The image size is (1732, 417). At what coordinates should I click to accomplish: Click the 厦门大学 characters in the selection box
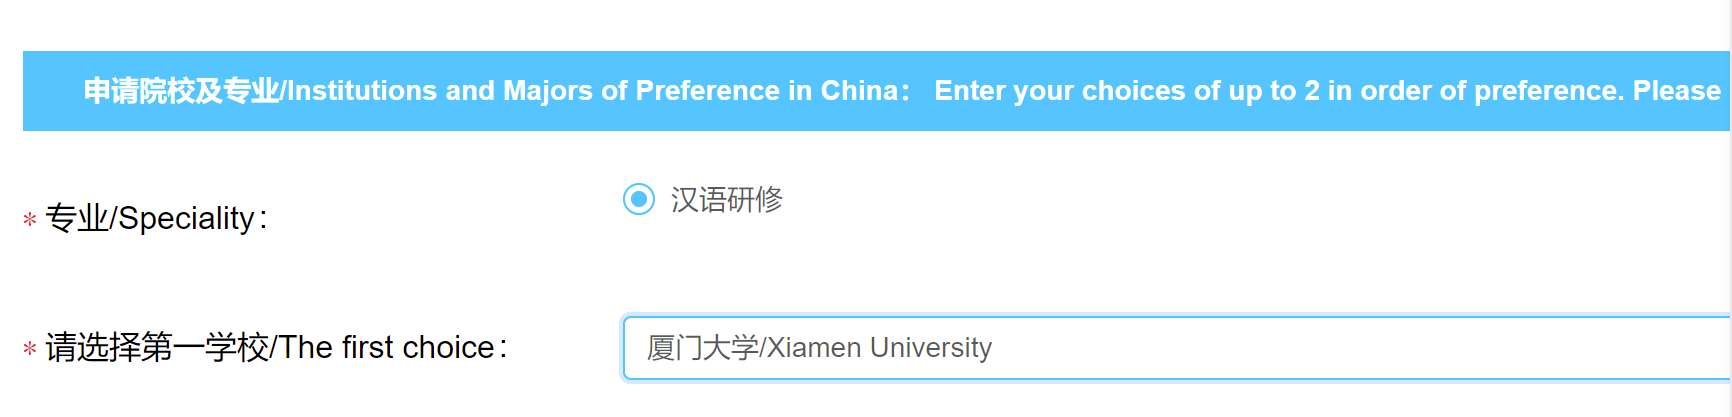pos(702,348)
